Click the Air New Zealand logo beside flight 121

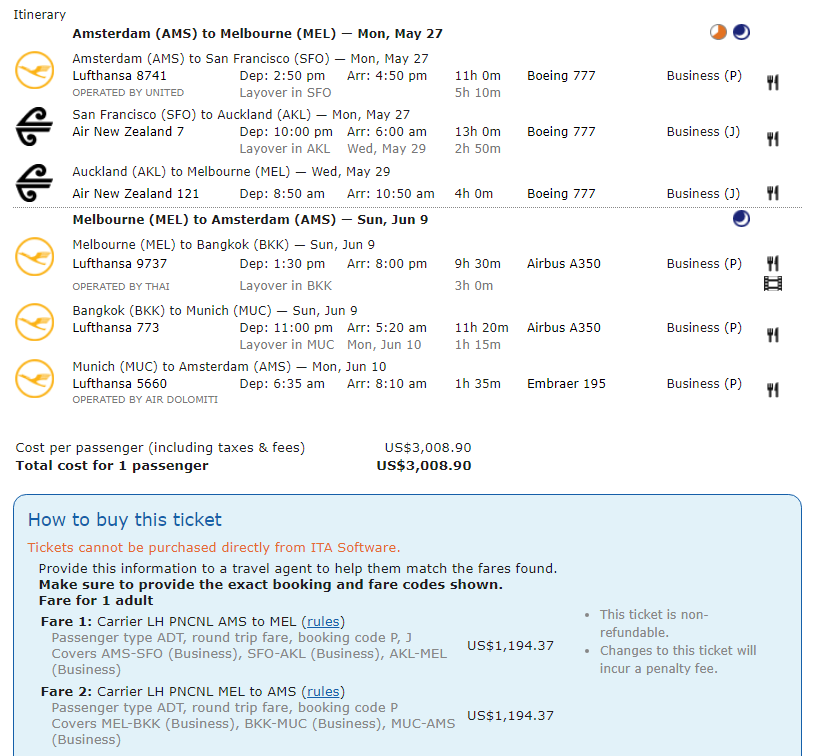(x=34, y=183)
